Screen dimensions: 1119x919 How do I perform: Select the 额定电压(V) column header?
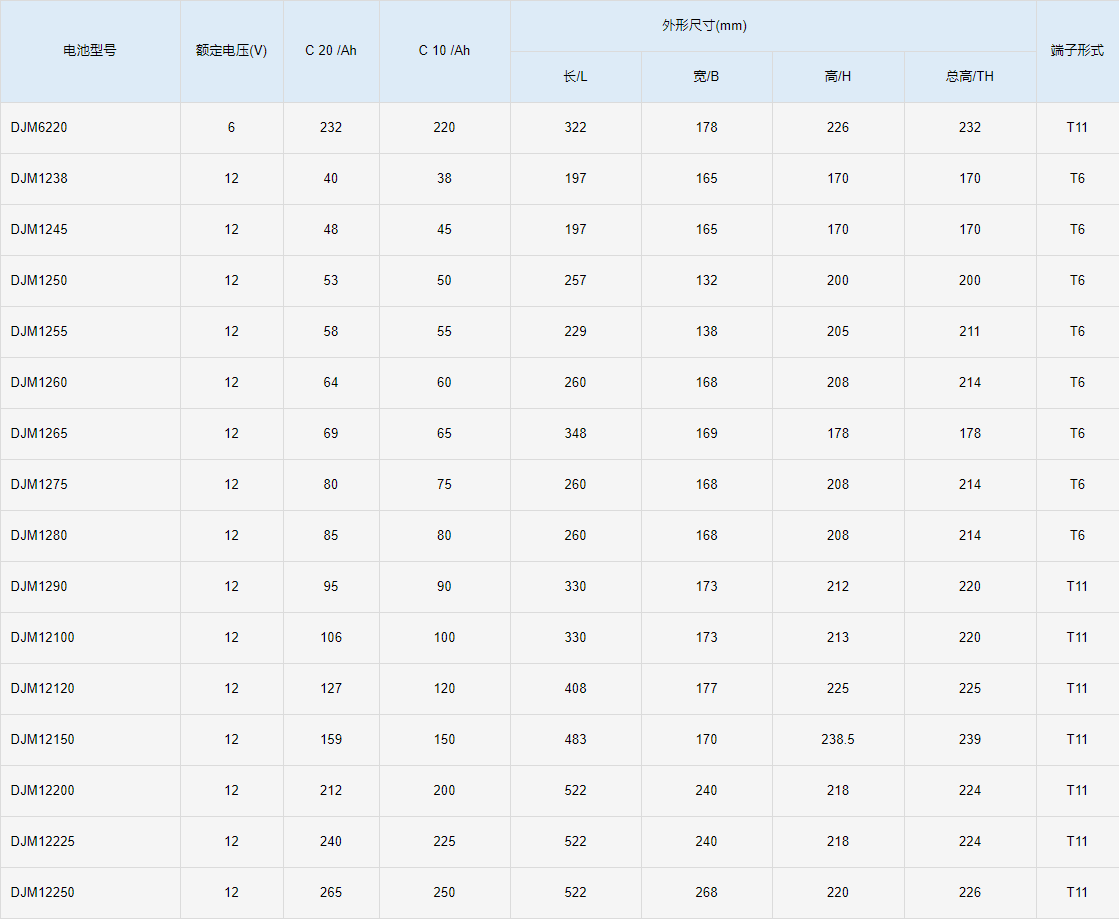click(231, 50)
